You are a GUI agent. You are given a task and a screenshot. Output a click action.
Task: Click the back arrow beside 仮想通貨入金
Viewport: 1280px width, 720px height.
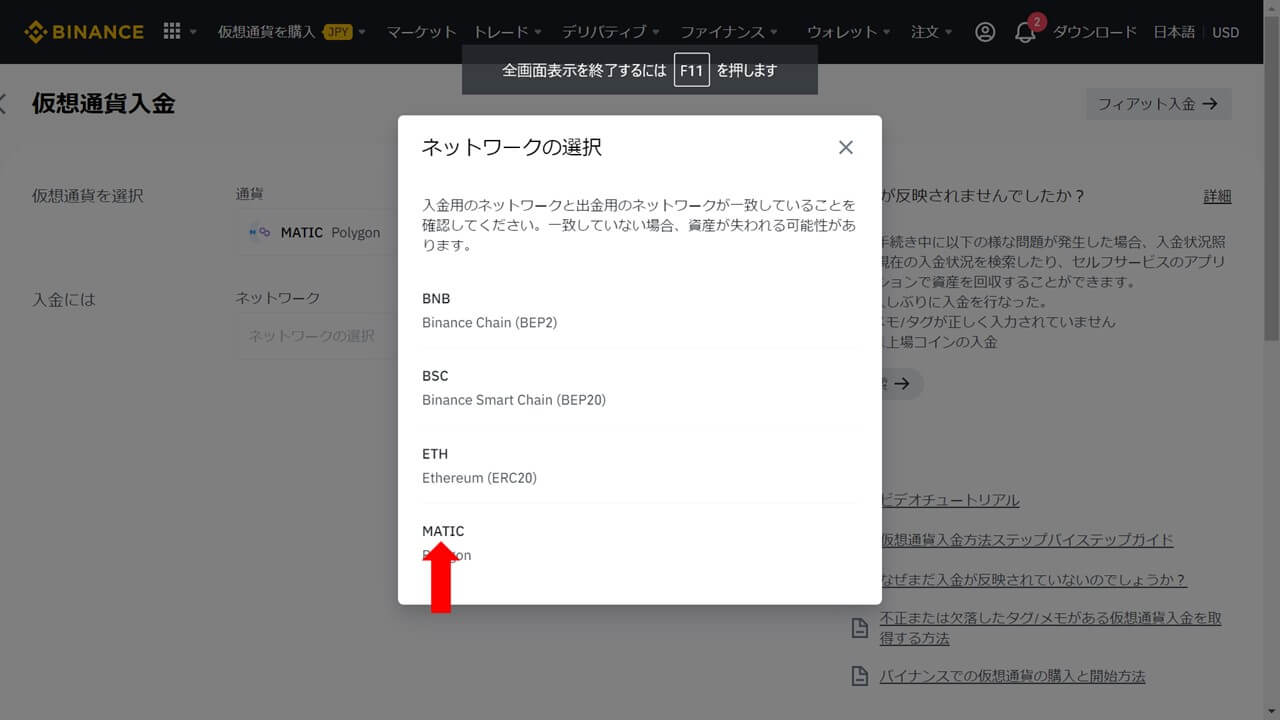(3, 103)
